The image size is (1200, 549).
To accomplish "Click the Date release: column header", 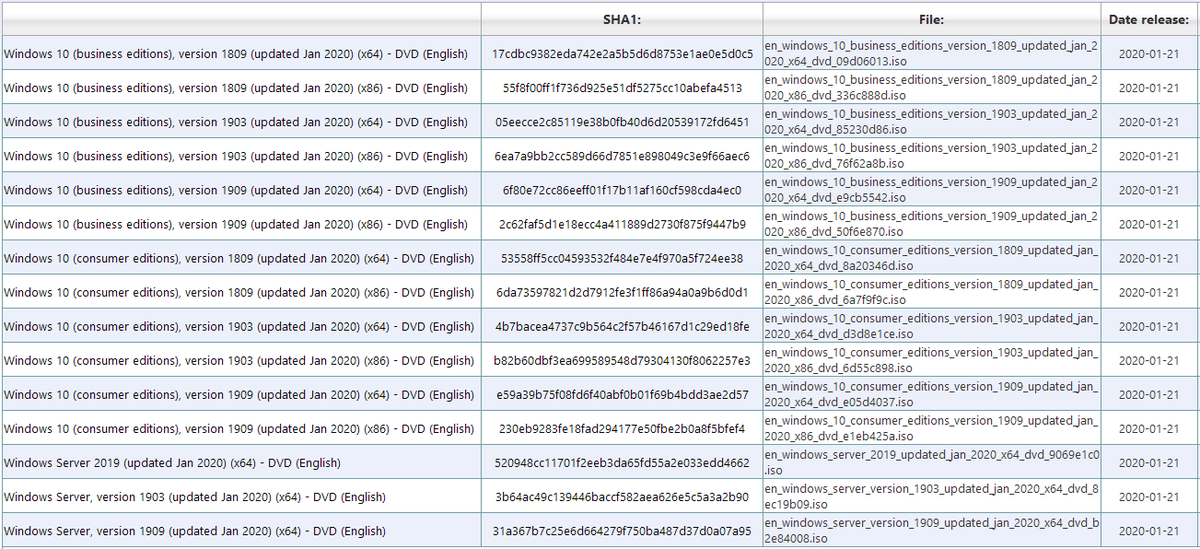I will pyautogui.click(x=1148, y=20).
